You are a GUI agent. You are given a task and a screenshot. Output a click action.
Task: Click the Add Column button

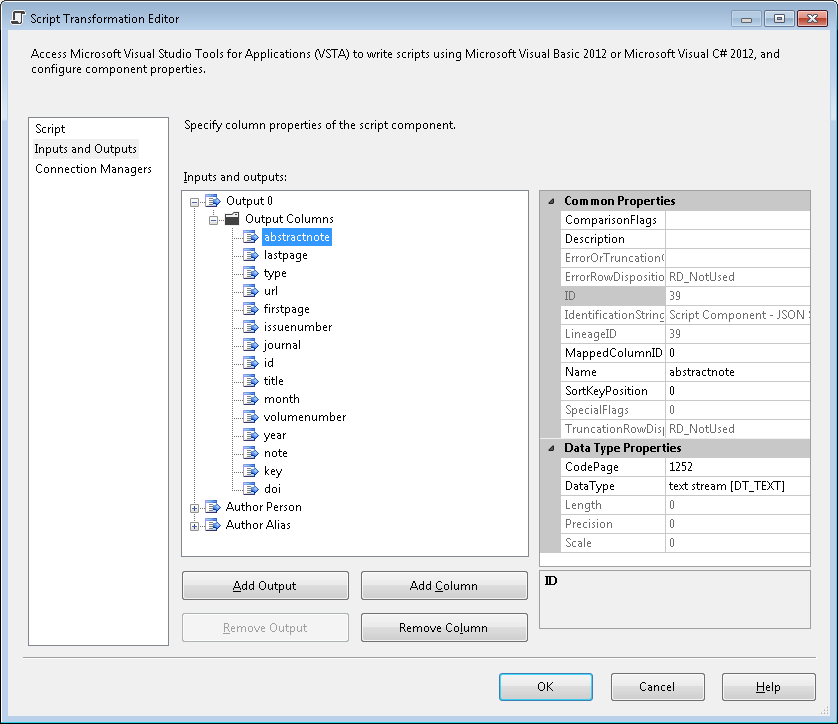tap(444, 585)
